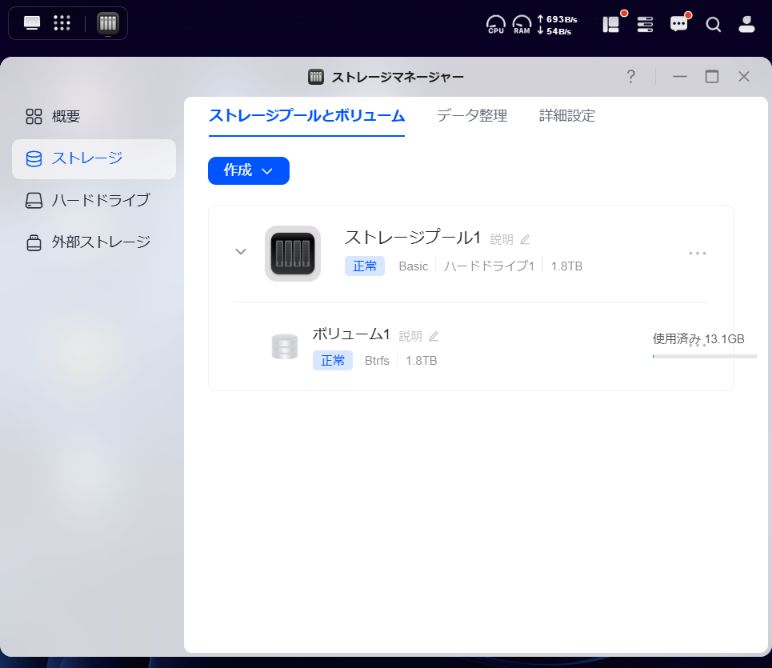The width and height of the screenshot is (772, 668).
Task: Open 外部ストレージ in the sidebar
Action: coord(94,242)
